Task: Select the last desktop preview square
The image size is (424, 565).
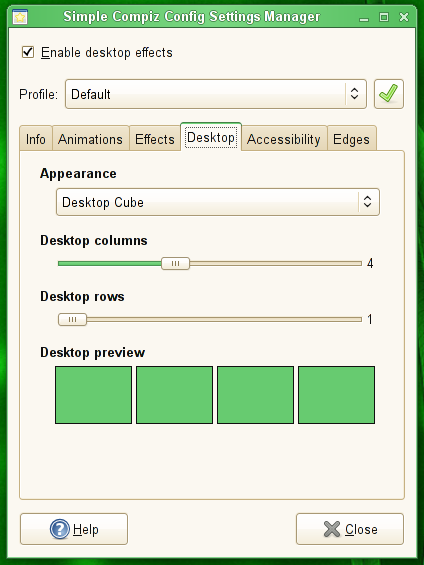Action: (336, 395)
